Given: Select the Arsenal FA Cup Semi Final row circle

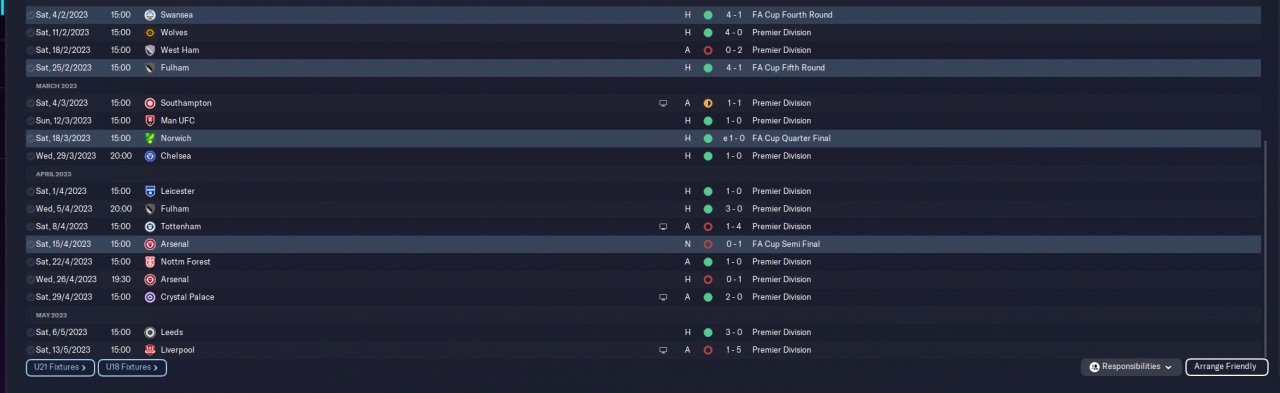Looking at the screenshot, I should click(30, 244).
